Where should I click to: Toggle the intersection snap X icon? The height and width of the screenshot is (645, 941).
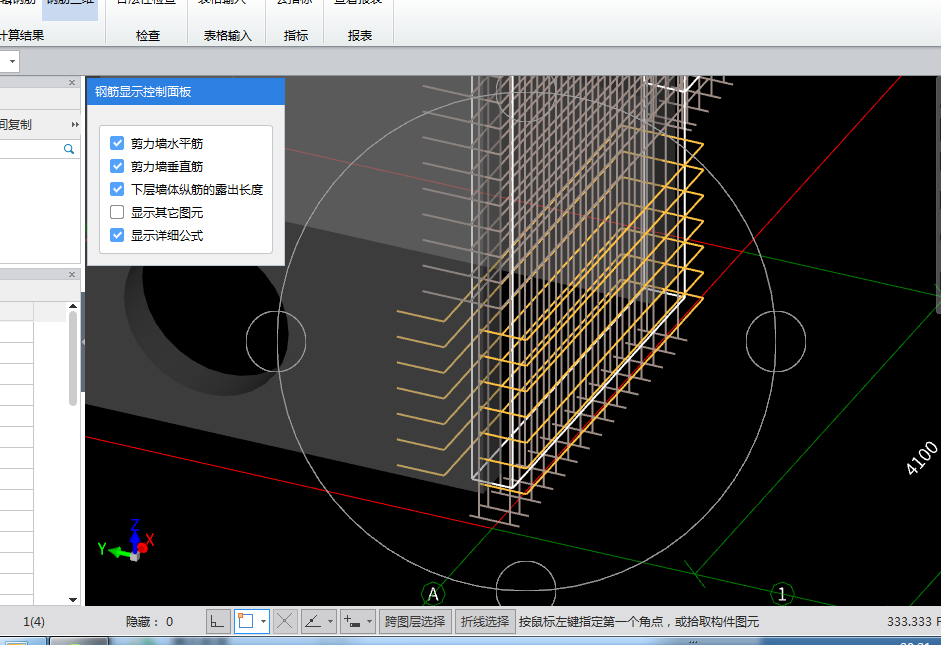click(x=285, y=622)
